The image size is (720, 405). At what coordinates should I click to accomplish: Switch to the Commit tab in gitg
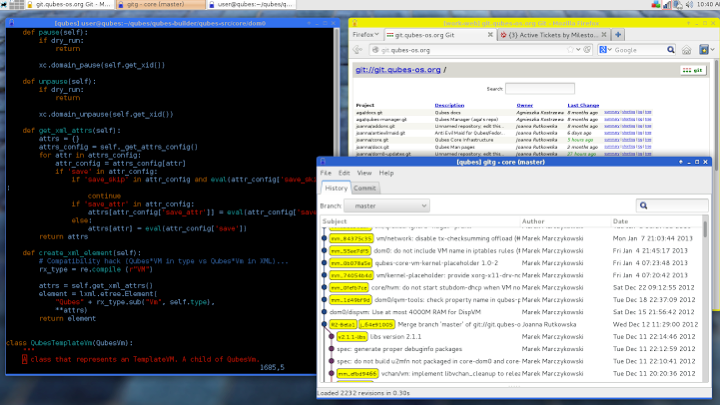365,188
